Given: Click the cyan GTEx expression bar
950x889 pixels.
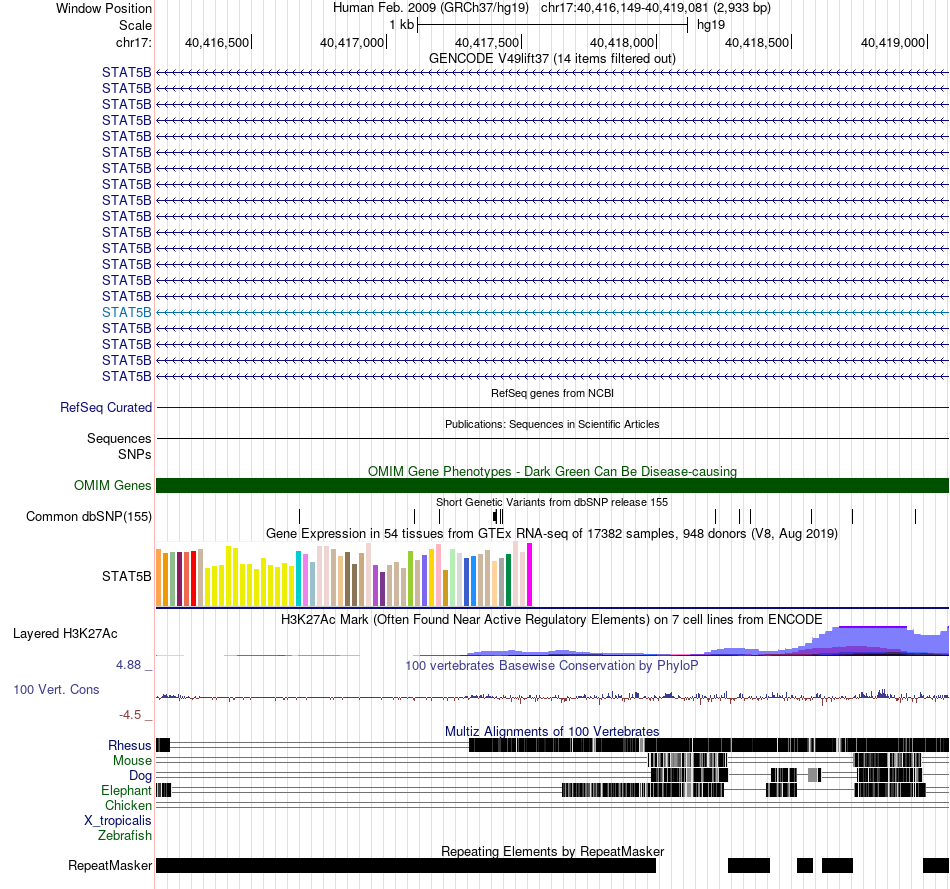Looking at the screenshot, I should coord(298,578).
